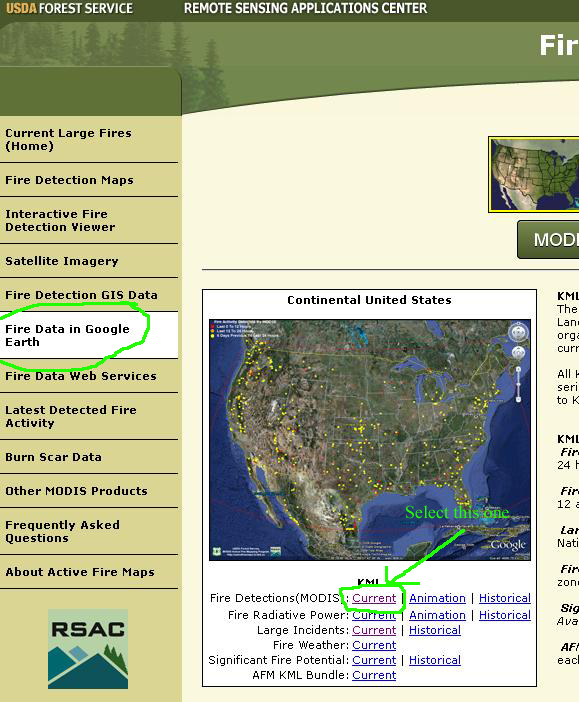Open Fire Detection GIS Data
This screenshot has width=579, height=702.
coord(81,295)
